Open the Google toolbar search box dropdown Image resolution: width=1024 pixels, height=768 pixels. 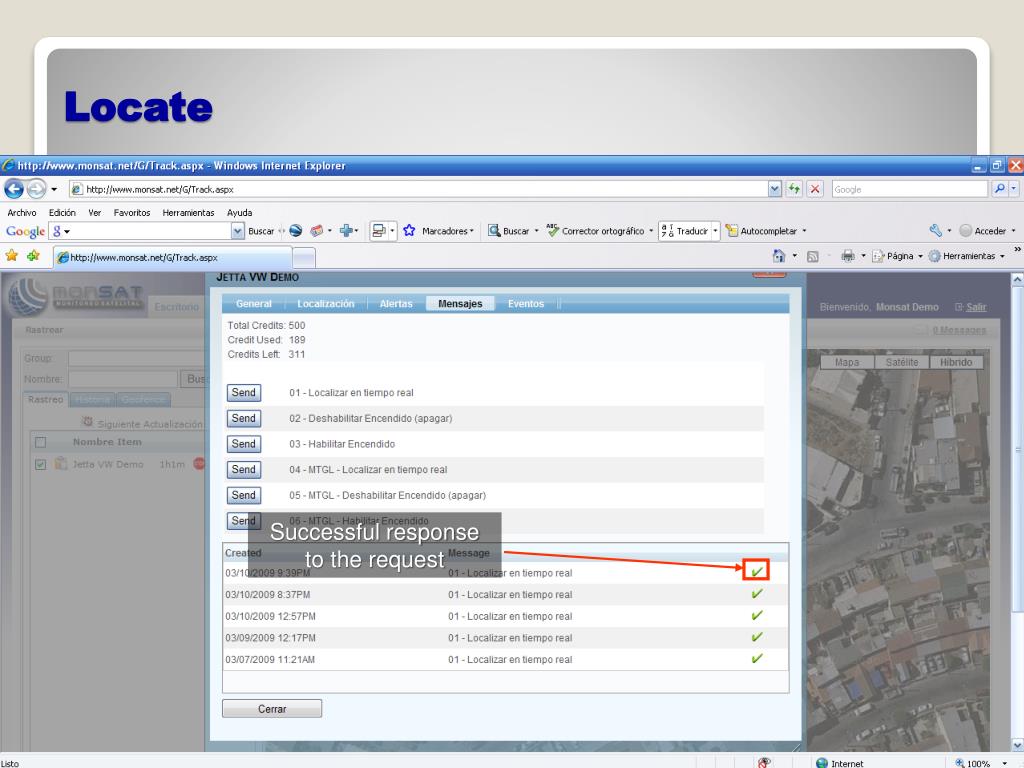click(x=238, y=231)
